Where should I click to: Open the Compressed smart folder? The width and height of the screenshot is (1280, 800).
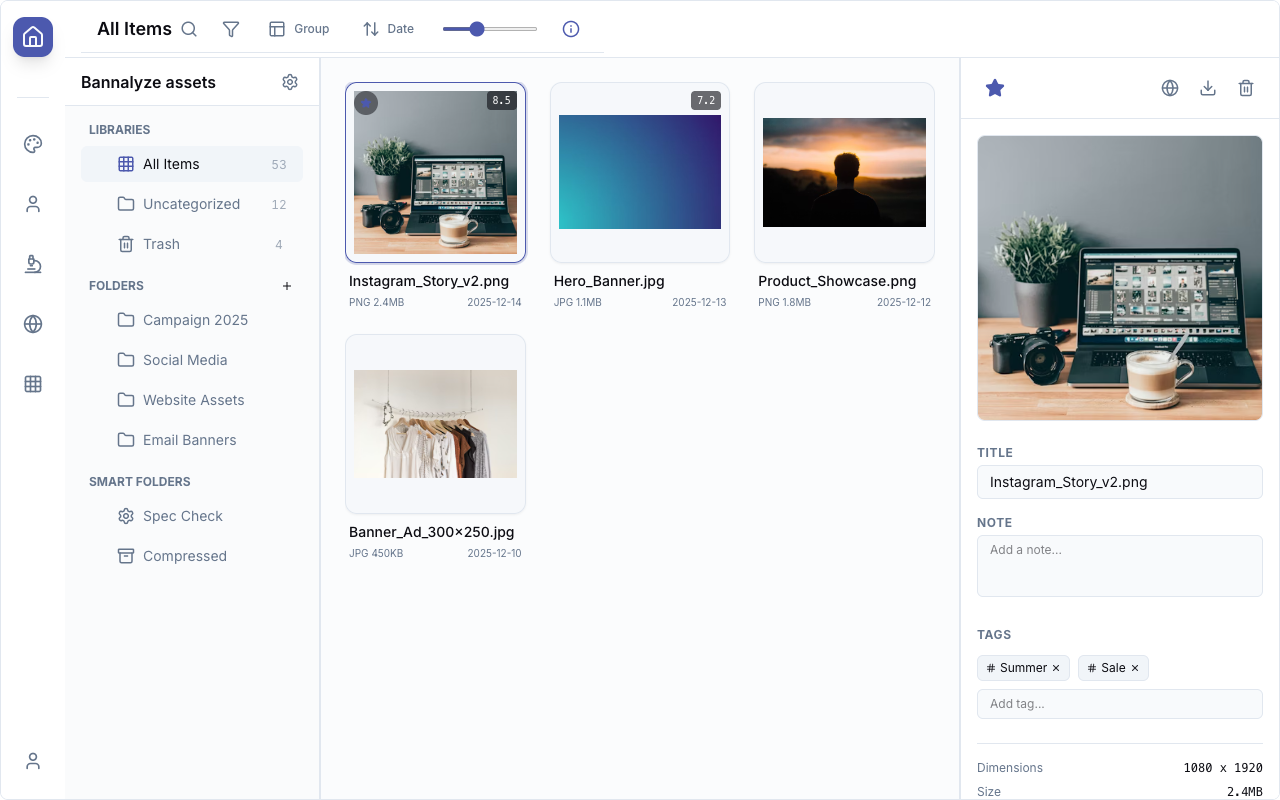coord(192,556)
